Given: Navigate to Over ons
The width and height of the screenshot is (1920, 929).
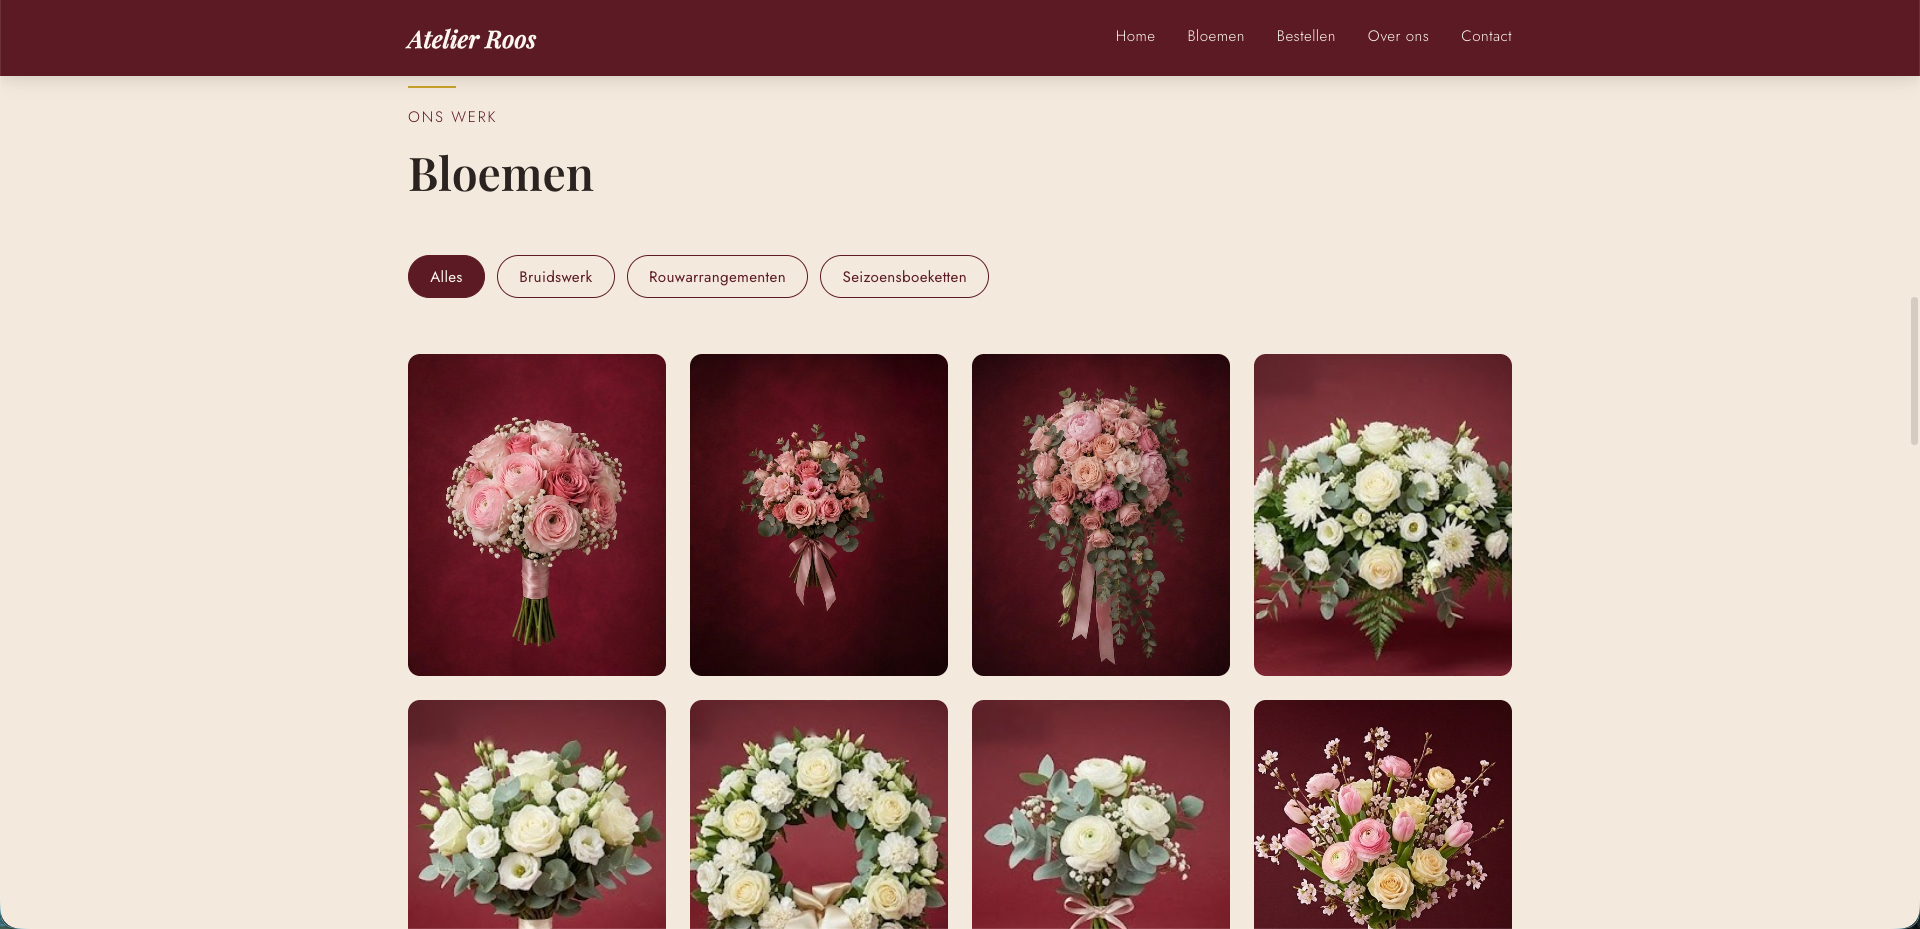Looking at the screenshot, I should (x=1398, y=36).
